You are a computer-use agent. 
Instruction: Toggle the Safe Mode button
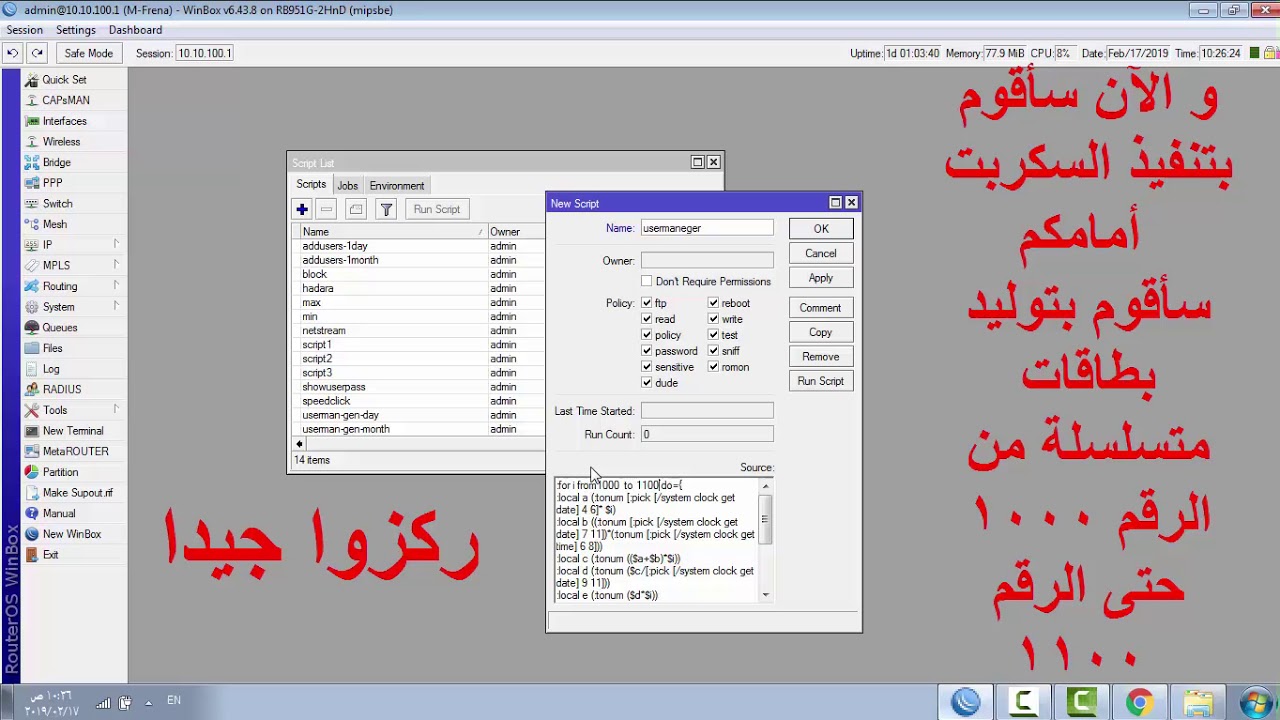pos(89,53)
